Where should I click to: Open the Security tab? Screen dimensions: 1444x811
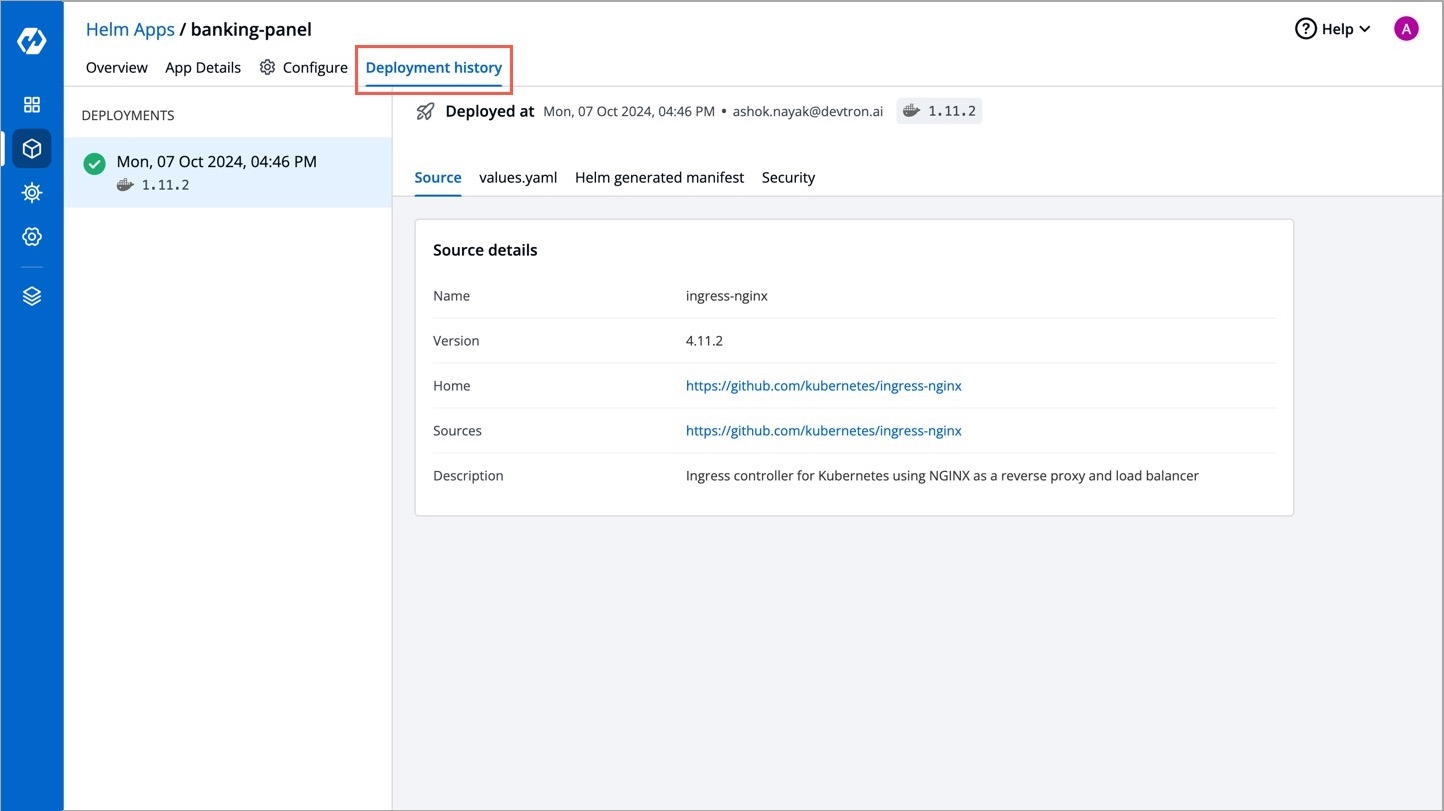click(788, 178)
